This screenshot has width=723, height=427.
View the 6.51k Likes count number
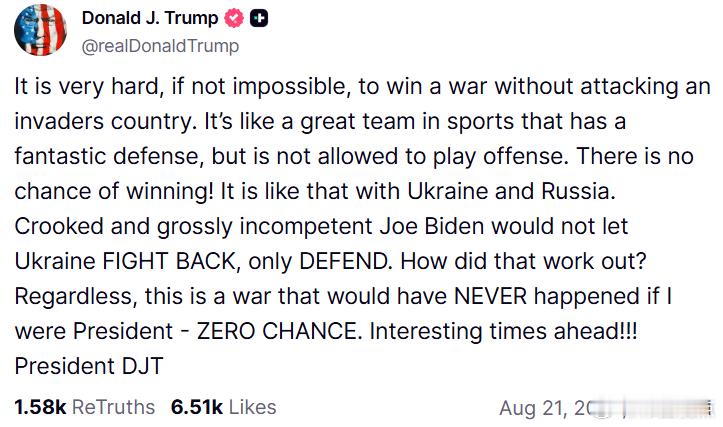pyautogui.click(x=197, y=407)
